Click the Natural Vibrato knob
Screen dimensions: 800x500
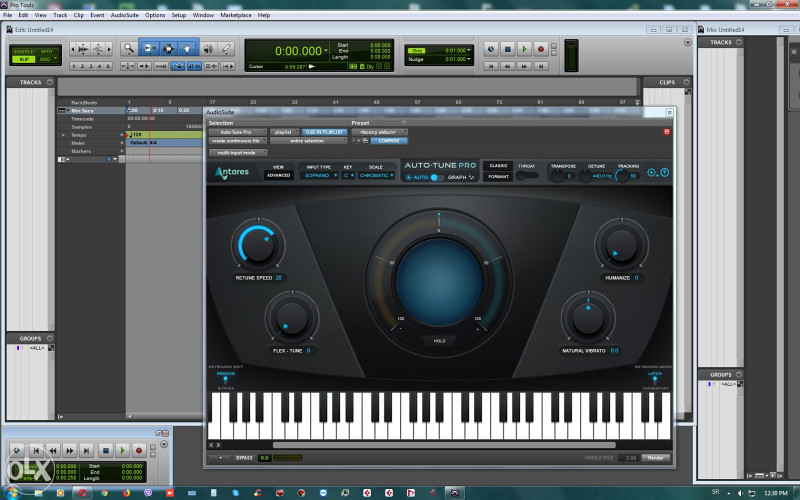(588, 319)
